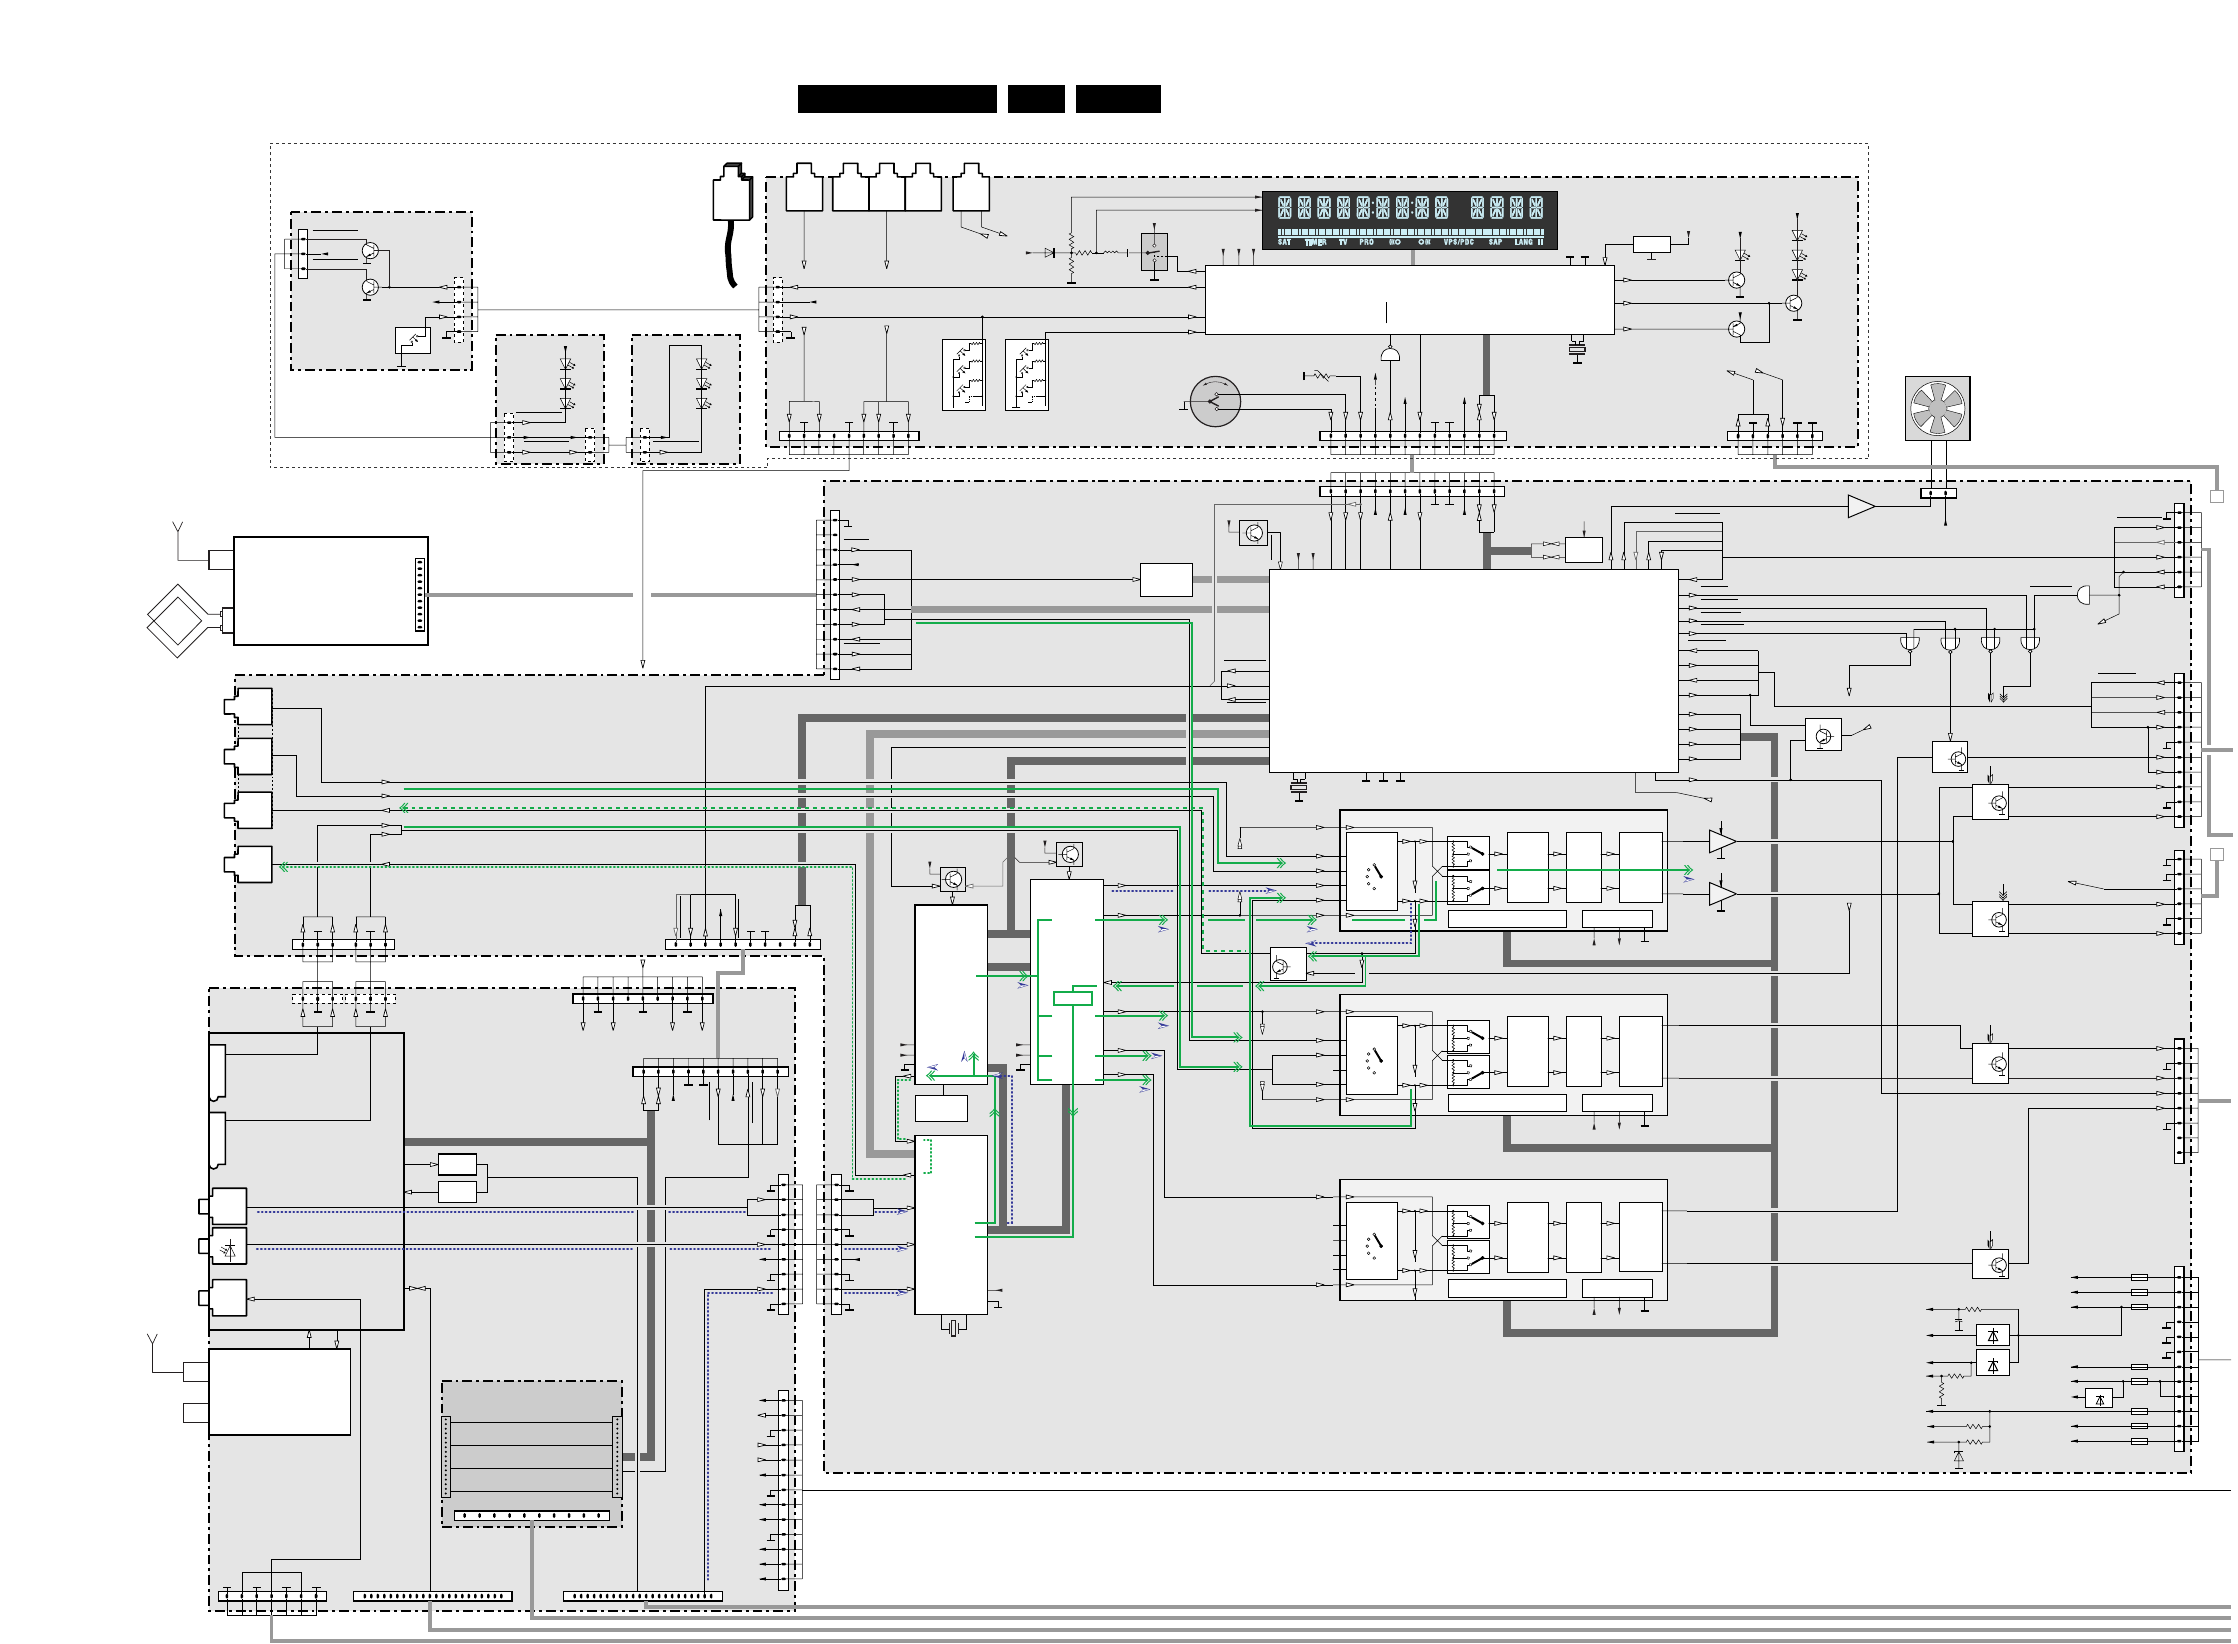Click the upper-left tuner module with pin strip
The height and width of the screenshot is (1644, 2238).
331,591
